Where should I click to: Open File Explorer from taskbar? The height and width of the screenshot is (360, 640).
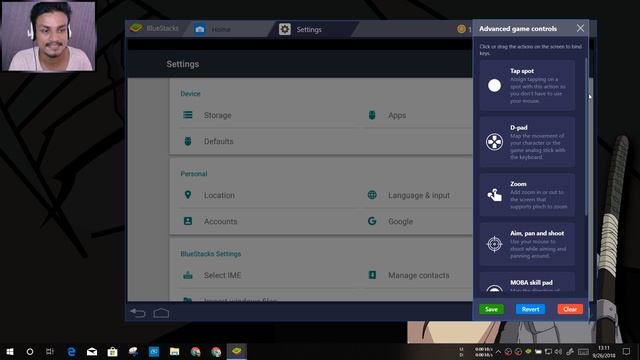click(x=175, y=351)
